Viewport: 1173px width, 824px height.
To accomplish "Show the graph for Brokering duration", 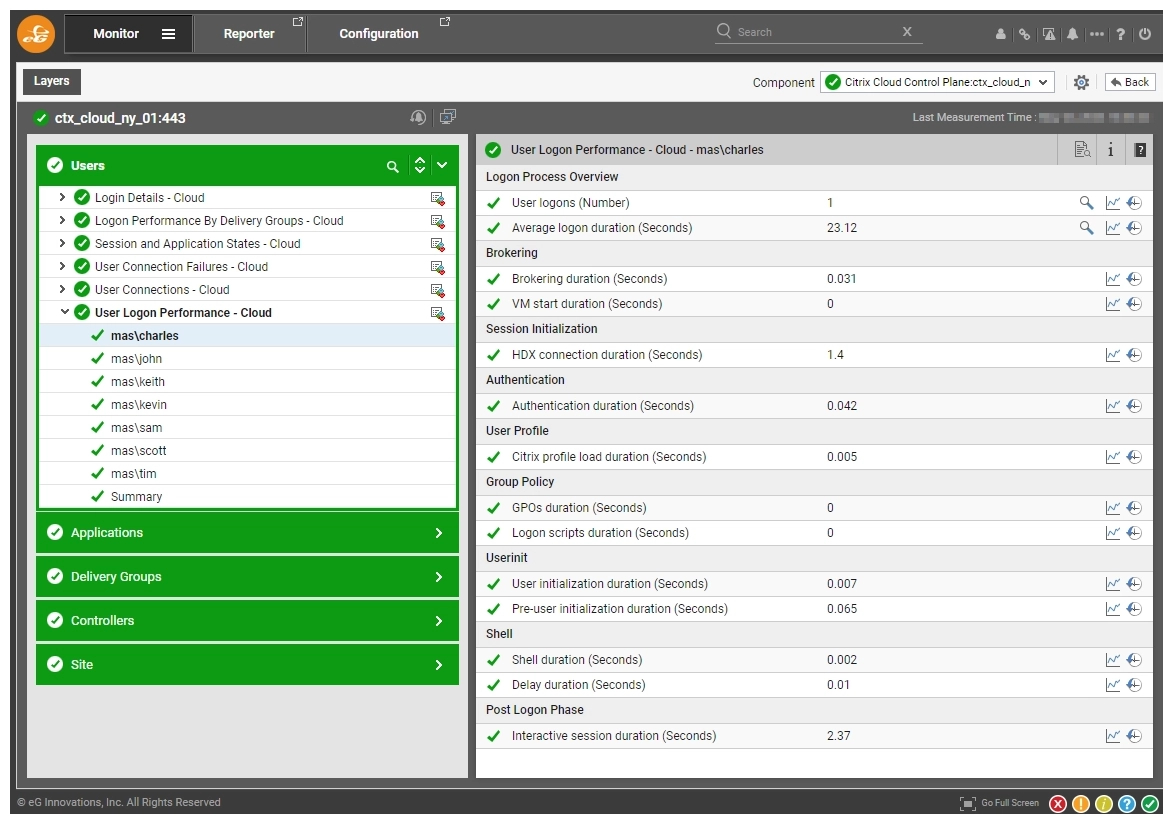I will 1112,278.
